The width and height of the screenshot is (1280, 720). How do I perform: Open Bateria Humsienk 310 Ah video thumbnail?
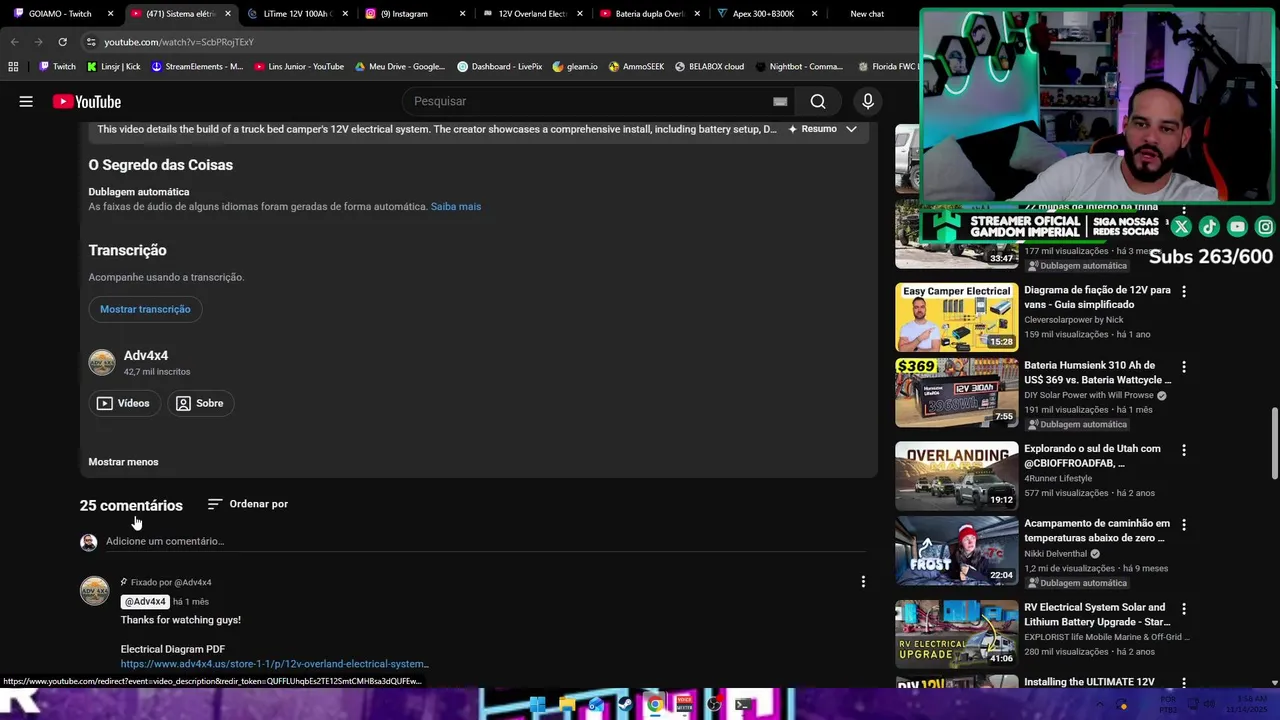pos(956,392)
